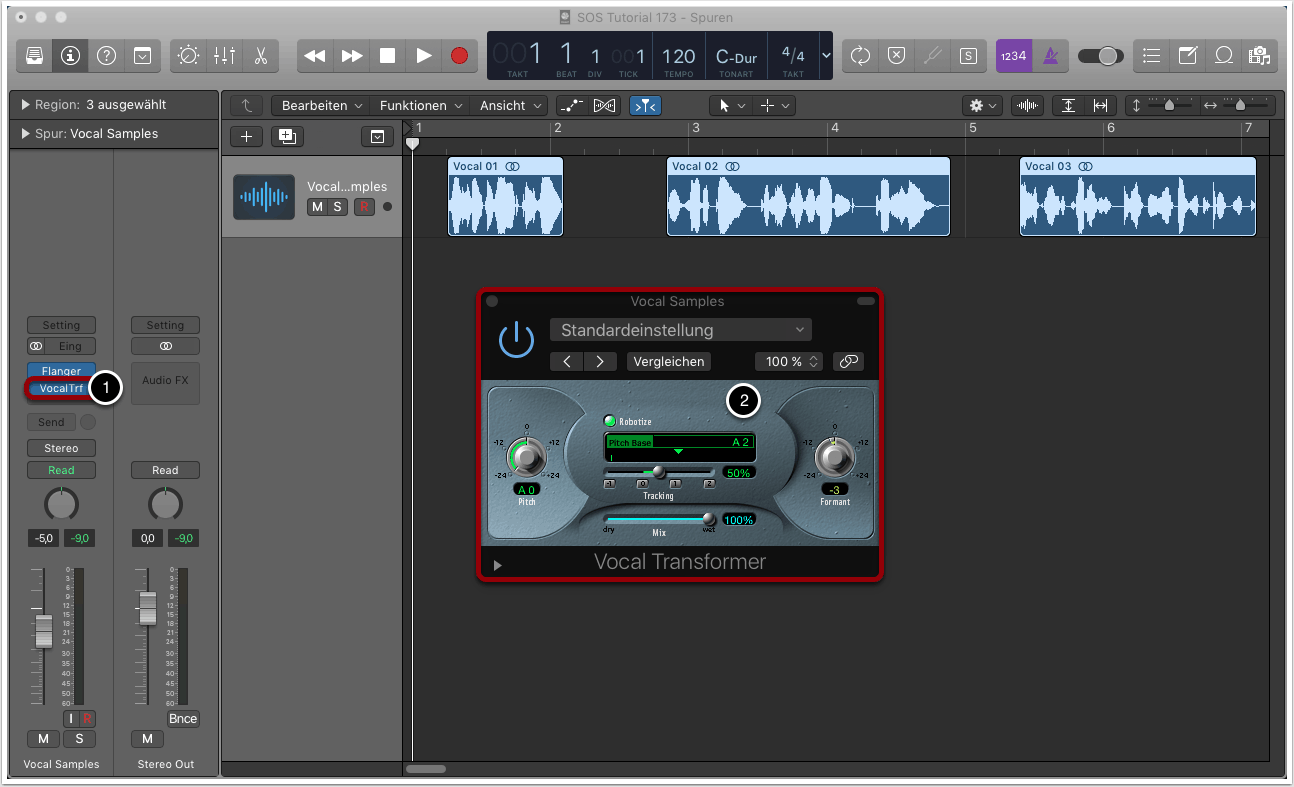Open the Standardeinstellung preset dropdown
The image size is (1294, 787).
pyautogui.click(x=680, y=330)
